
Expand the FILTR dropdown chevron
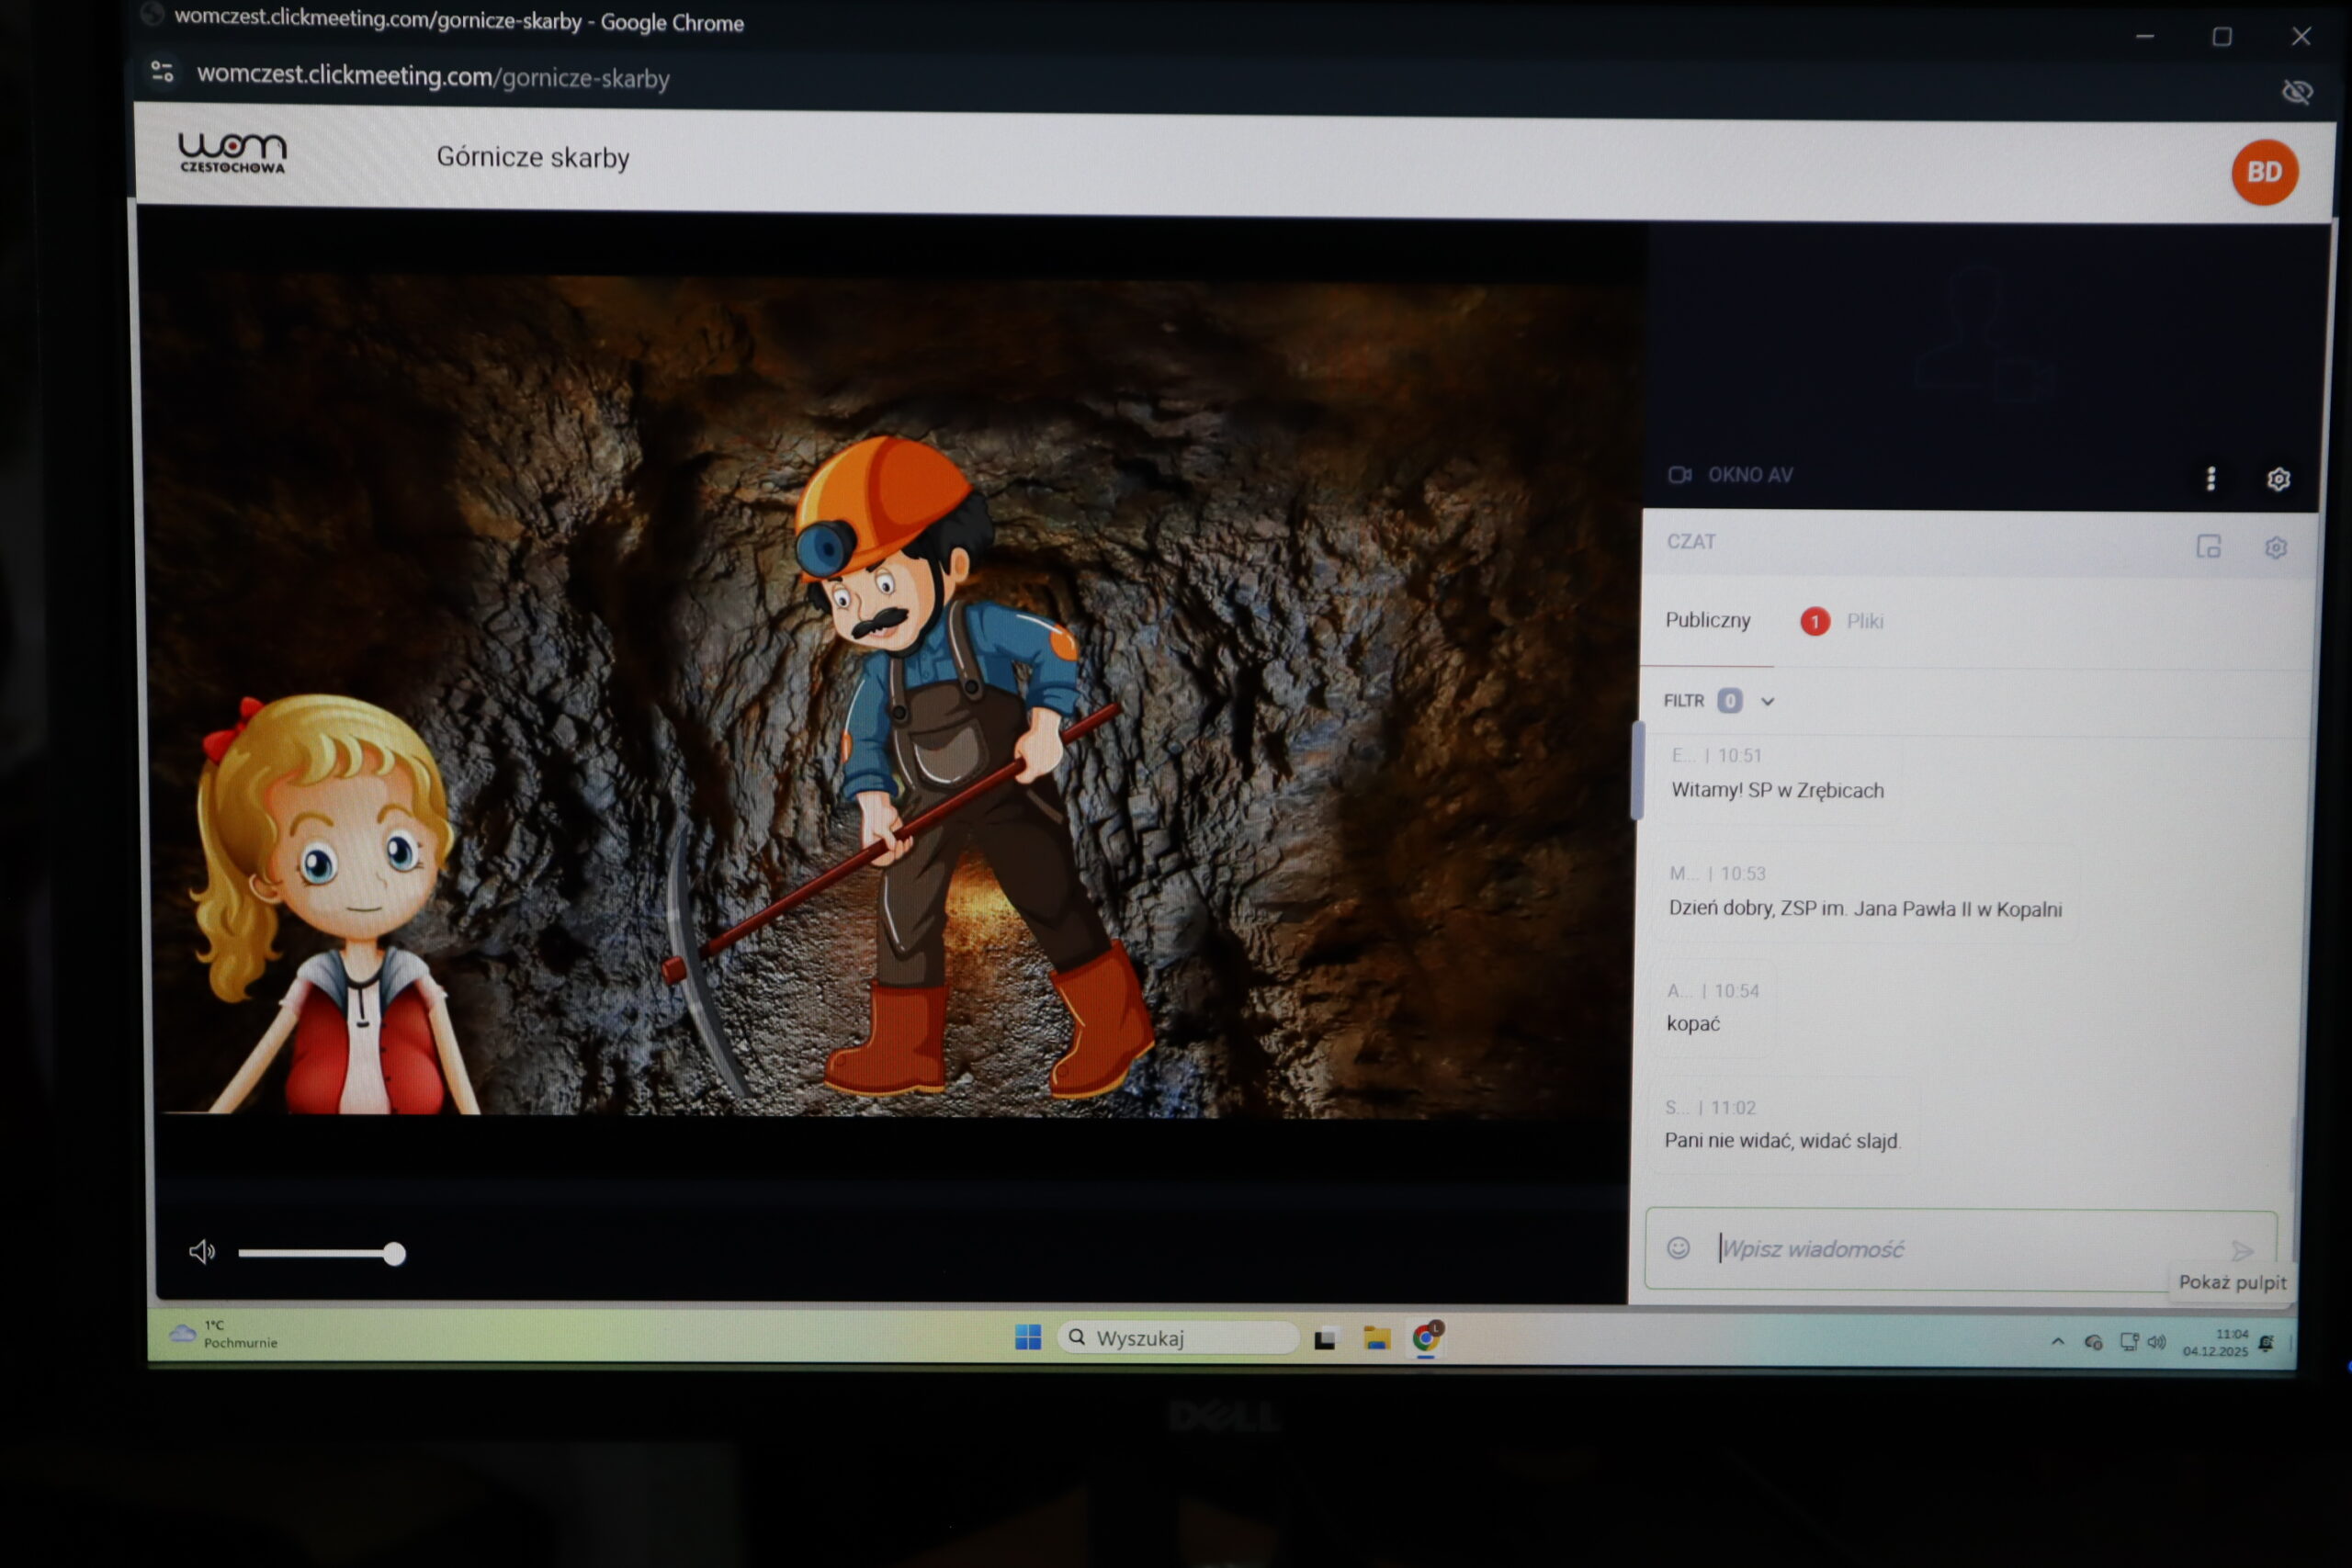click(x=1767, y=701)
